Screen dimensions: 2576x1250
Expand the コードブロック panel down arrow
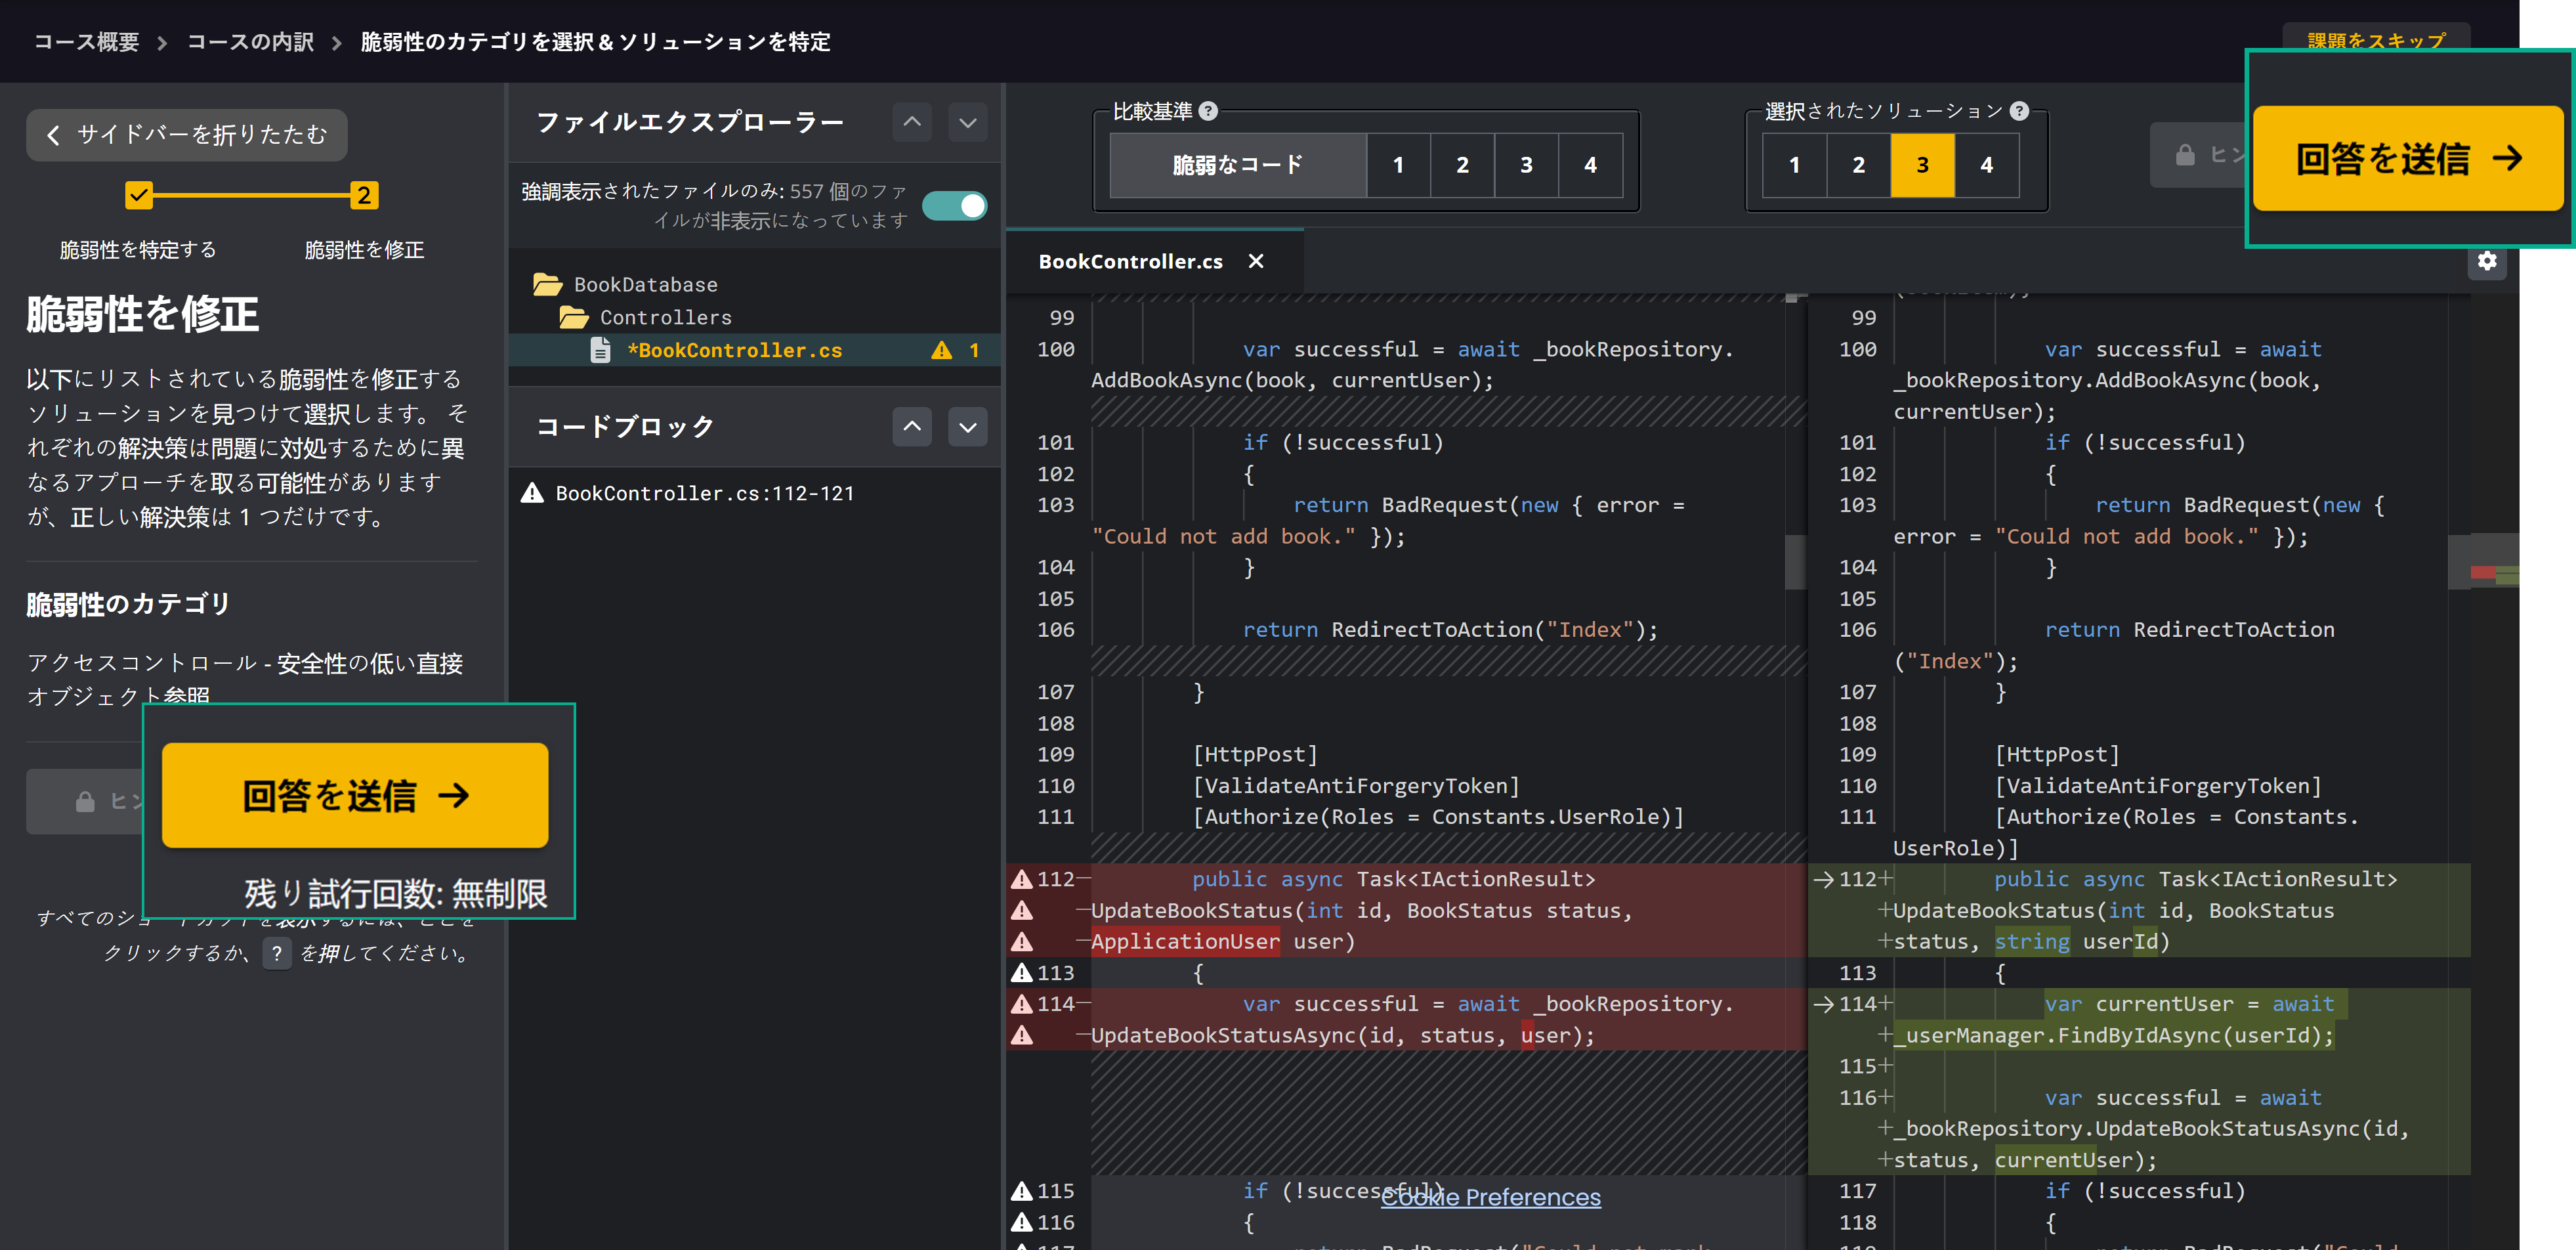(x=967, y=427)
